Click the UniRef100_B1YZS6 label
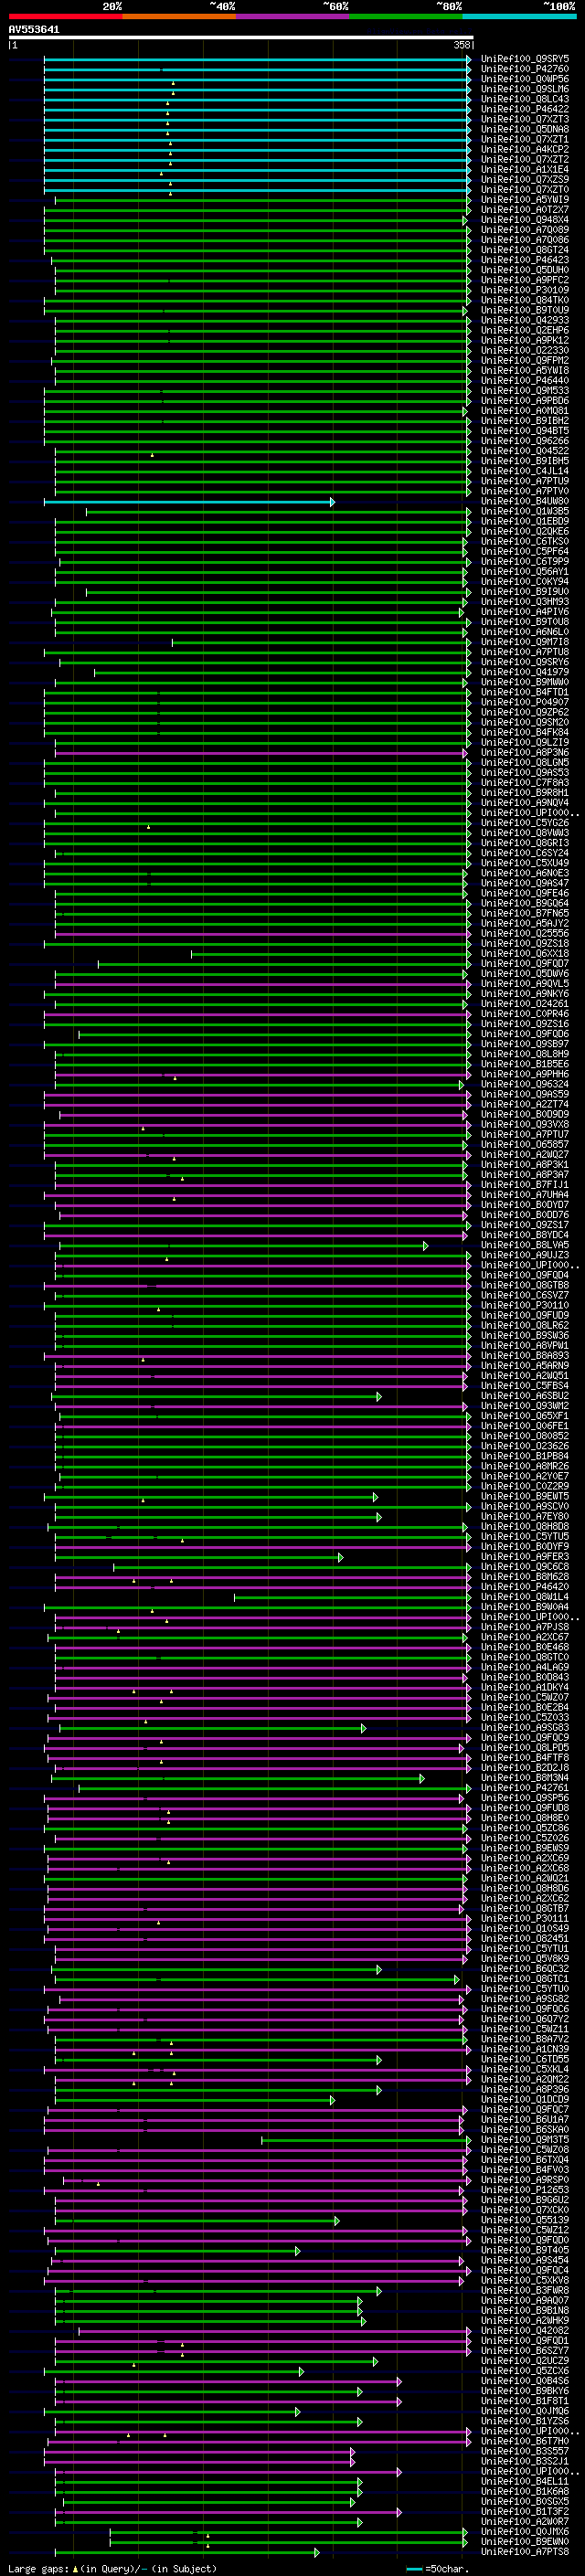 525,2421
